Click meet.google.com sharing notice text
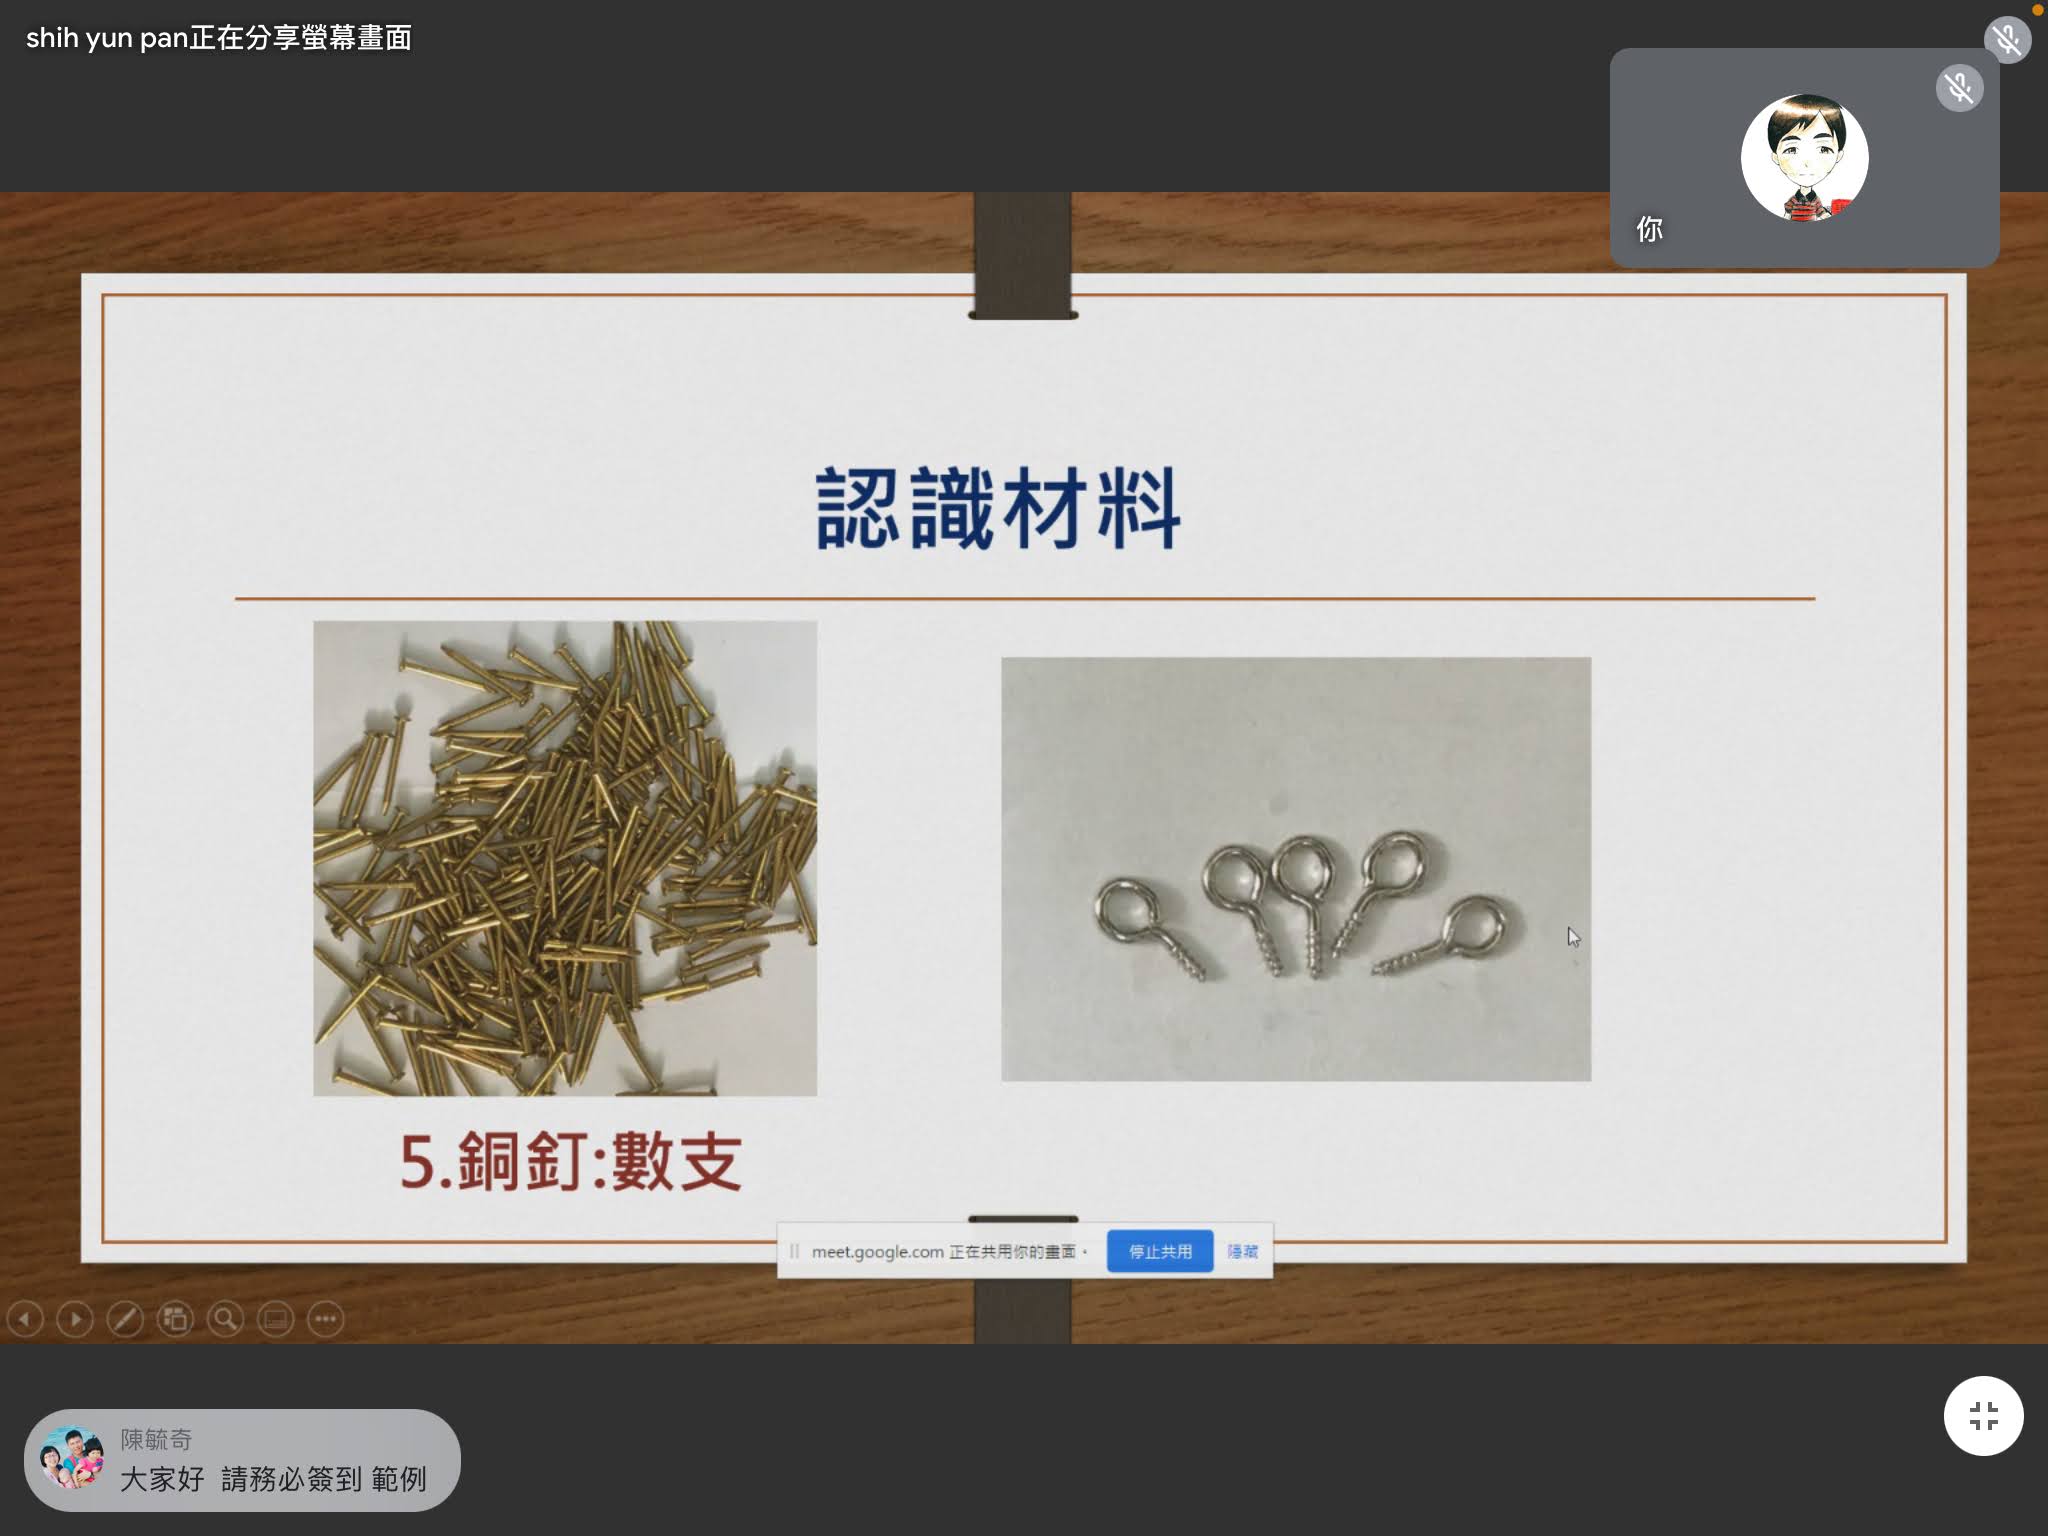This screenshot has height=1536, width=2048. 948,1251
